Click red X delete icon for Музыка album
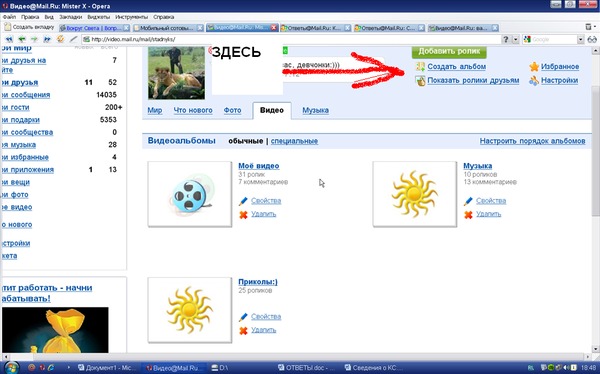 click(x=468, y=215)
